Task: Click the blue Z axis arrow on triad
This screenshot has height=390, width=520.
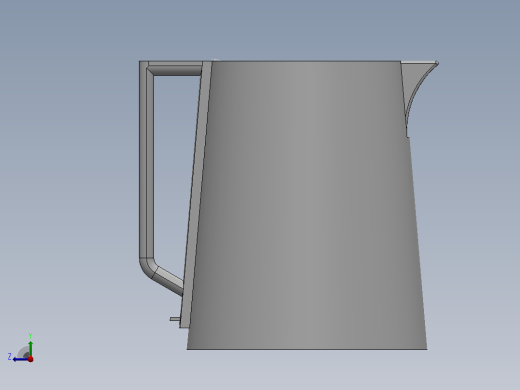Action: [x=20, y=359]
